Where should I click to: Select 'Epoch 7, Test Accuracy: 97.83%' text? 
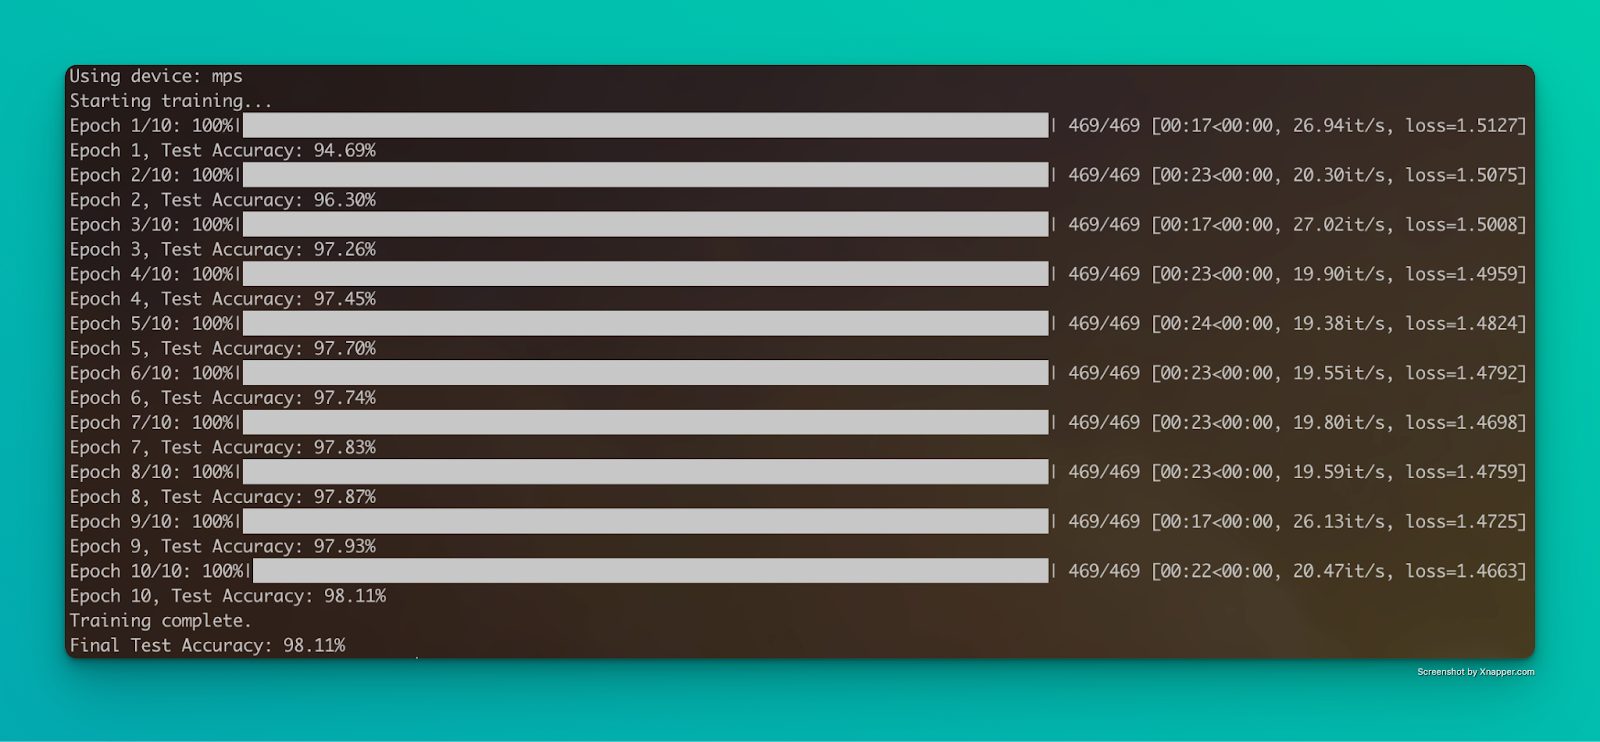tap(223, 447)
